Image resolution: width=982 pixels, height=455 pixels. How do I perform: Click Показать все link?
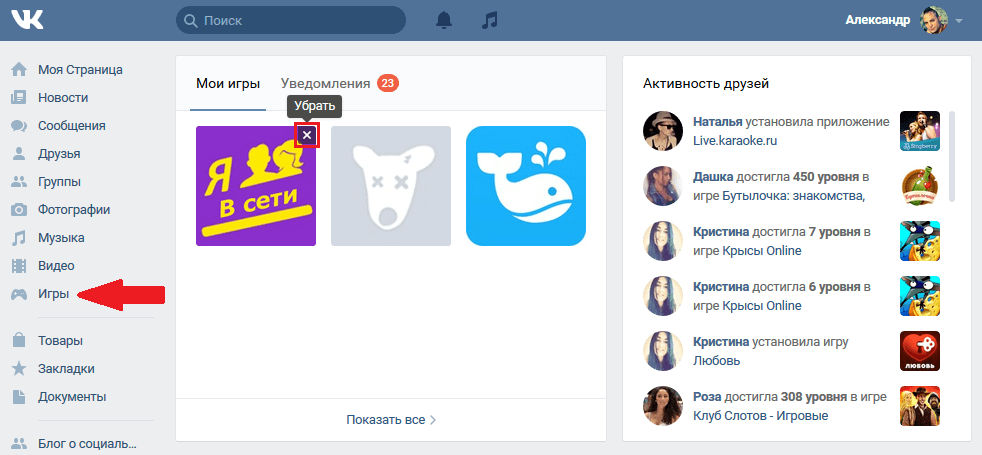pos(386,420)
